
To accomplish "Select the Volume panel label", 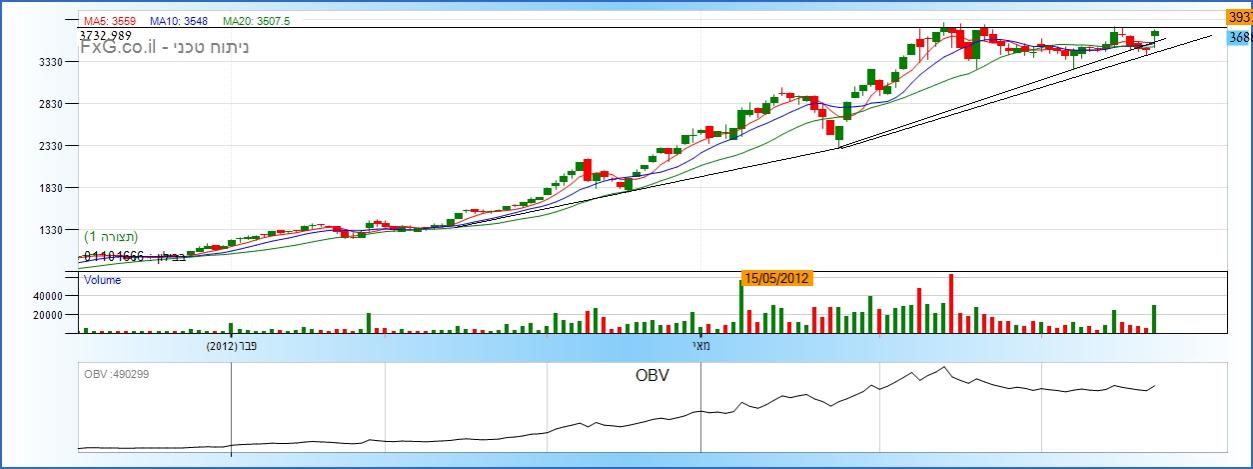I will tap(102, 281).
